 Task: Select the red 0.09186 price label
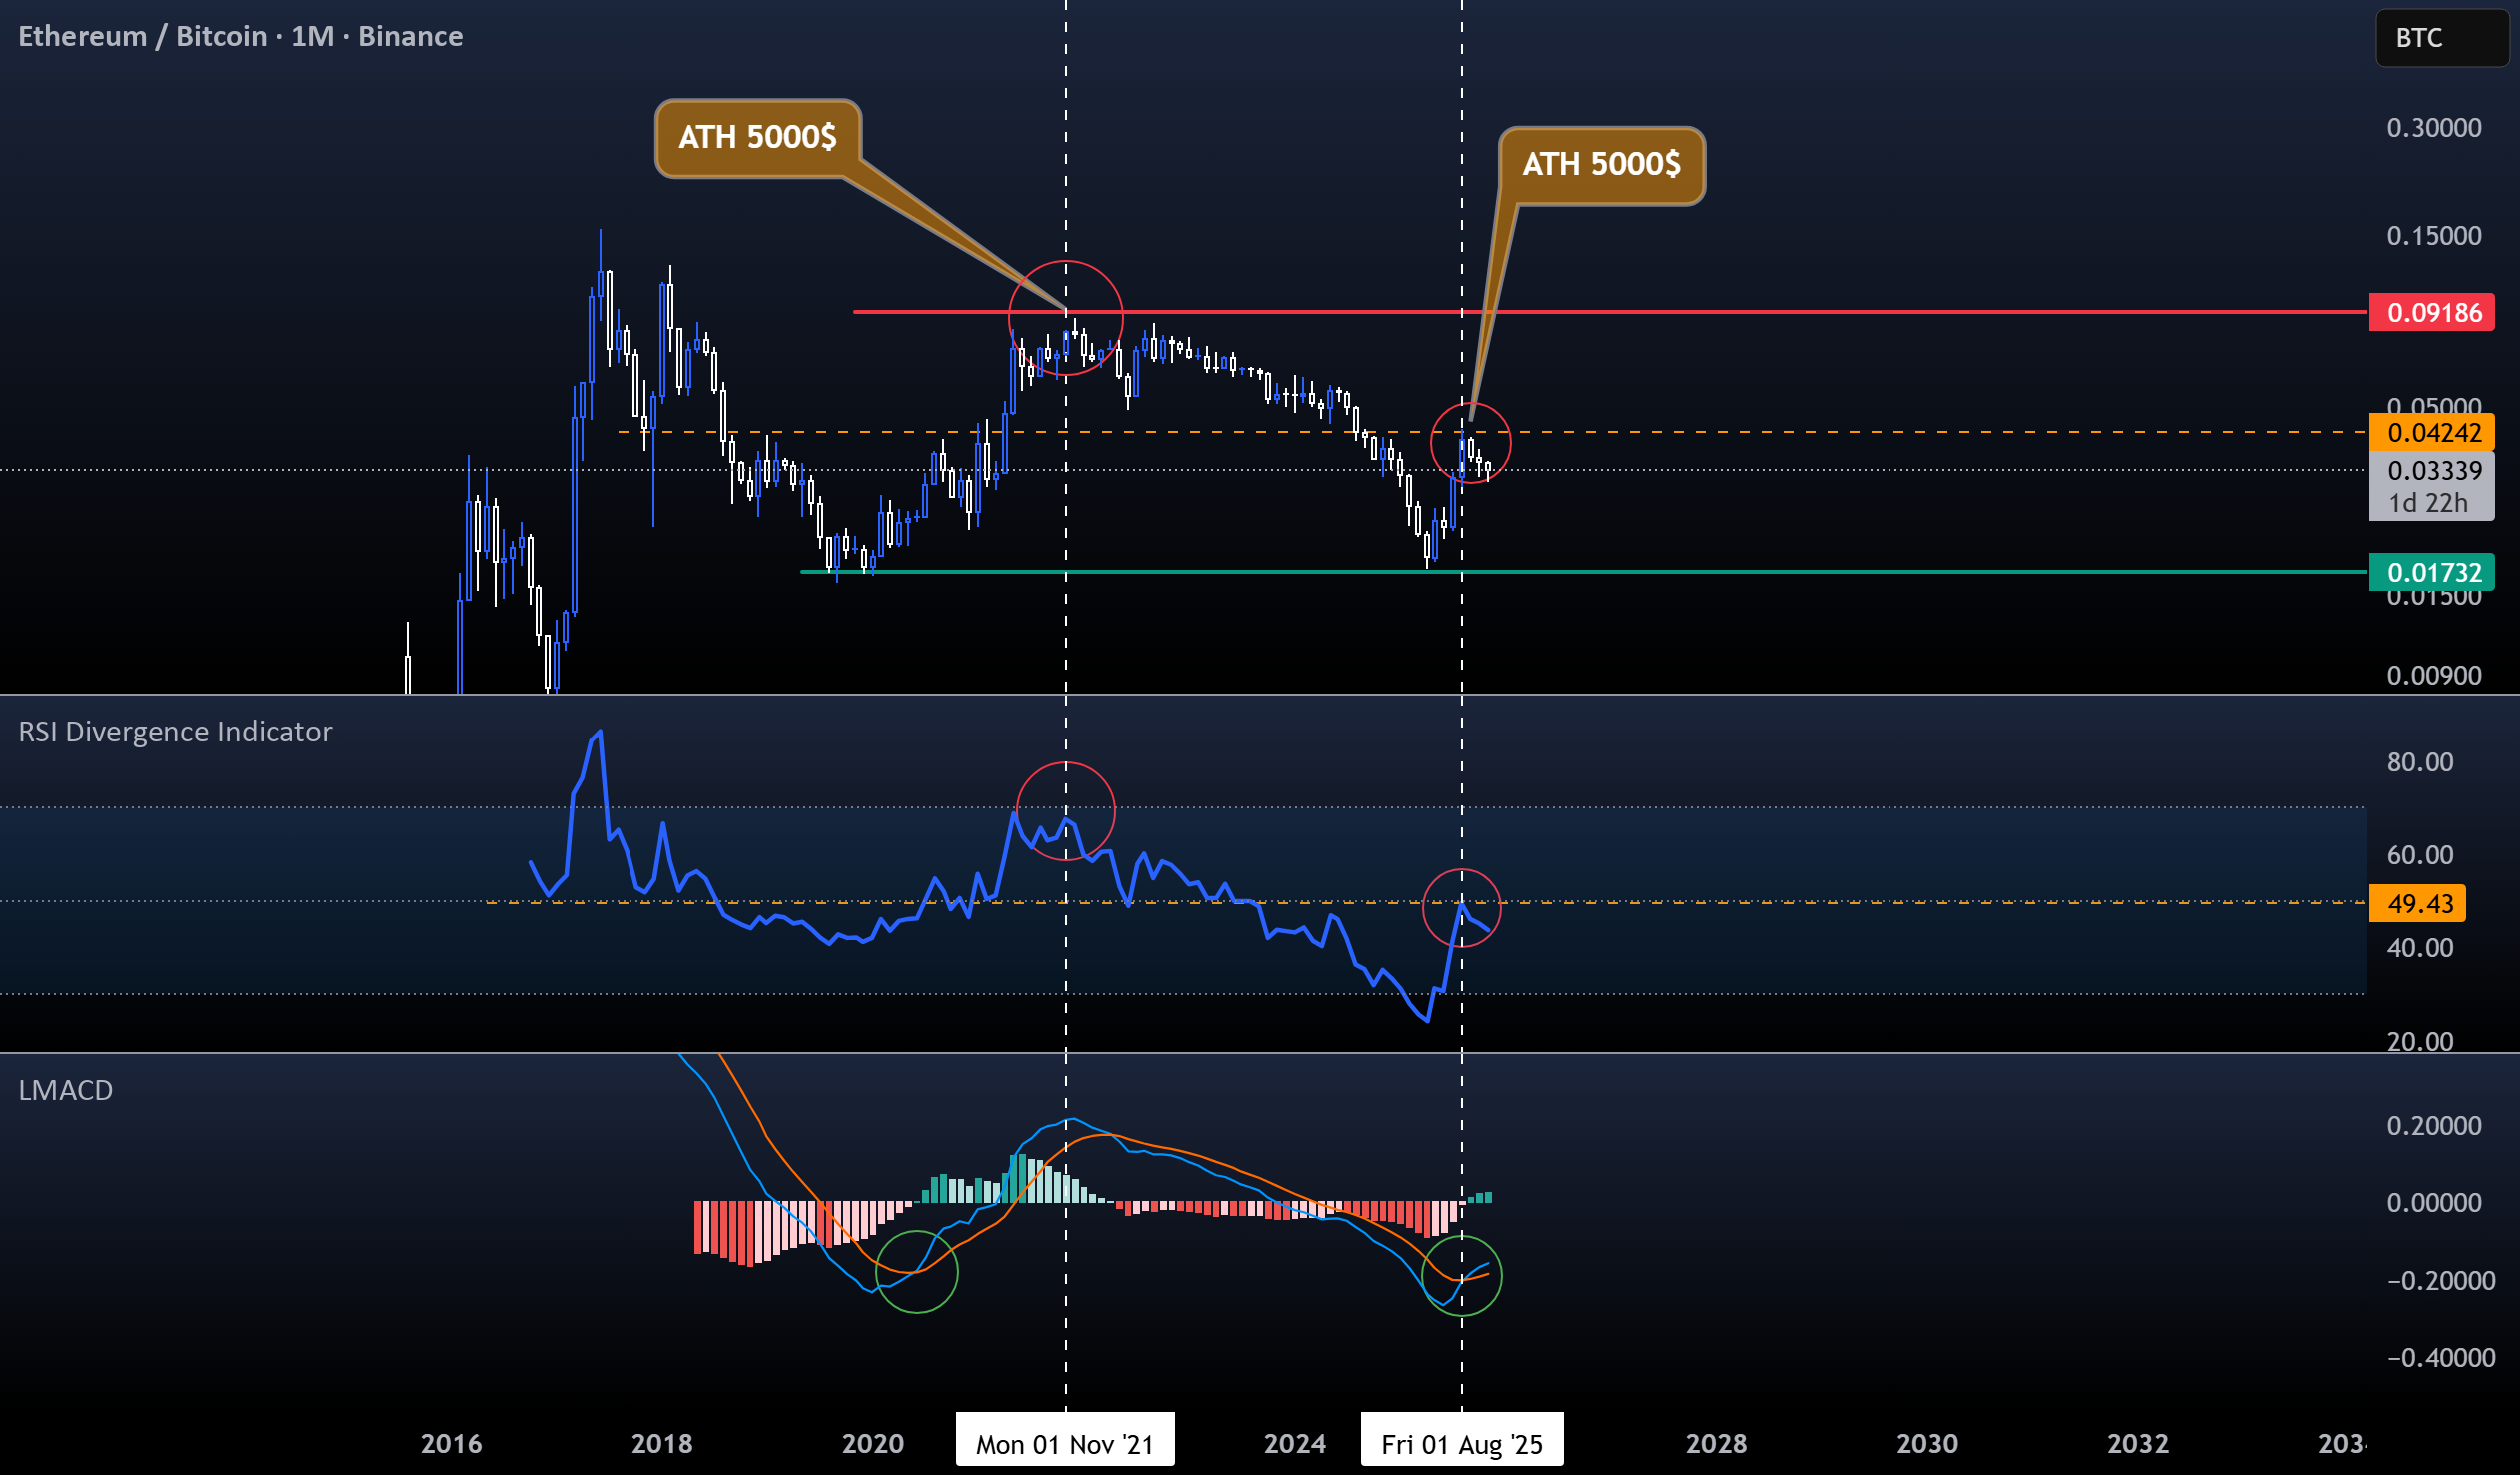pos(2431,312)
